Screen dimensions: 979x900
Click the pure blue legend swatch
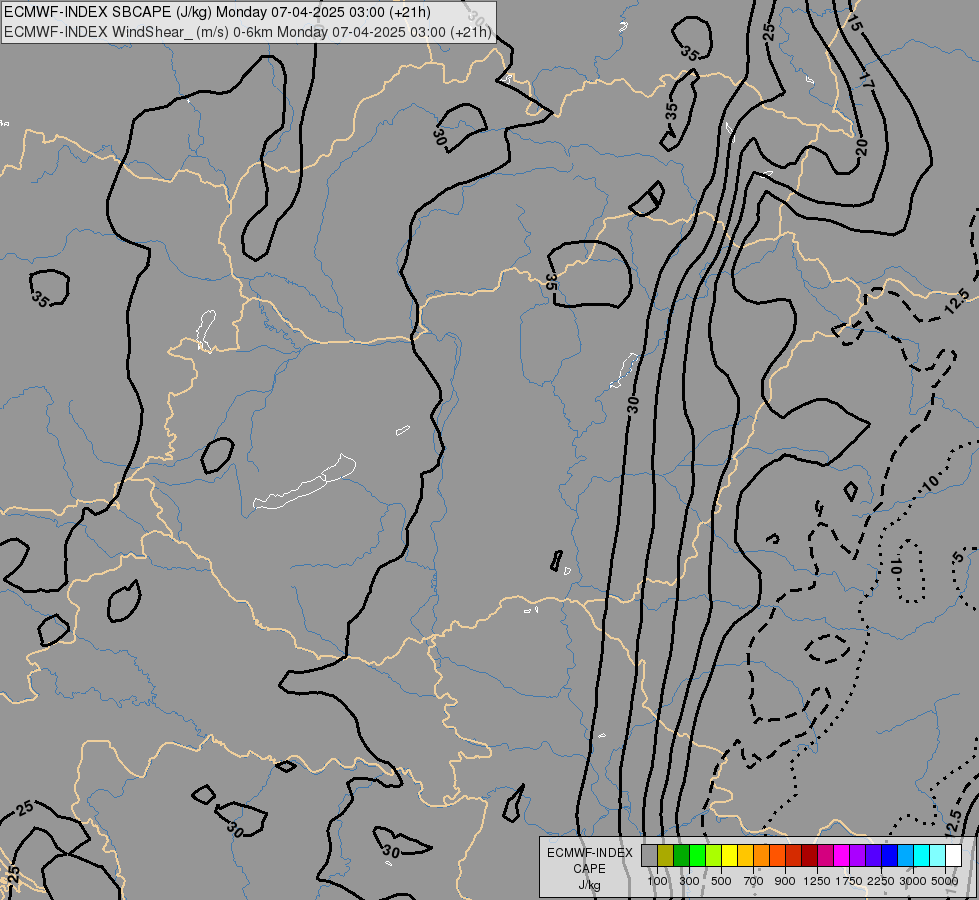(890, 855)
